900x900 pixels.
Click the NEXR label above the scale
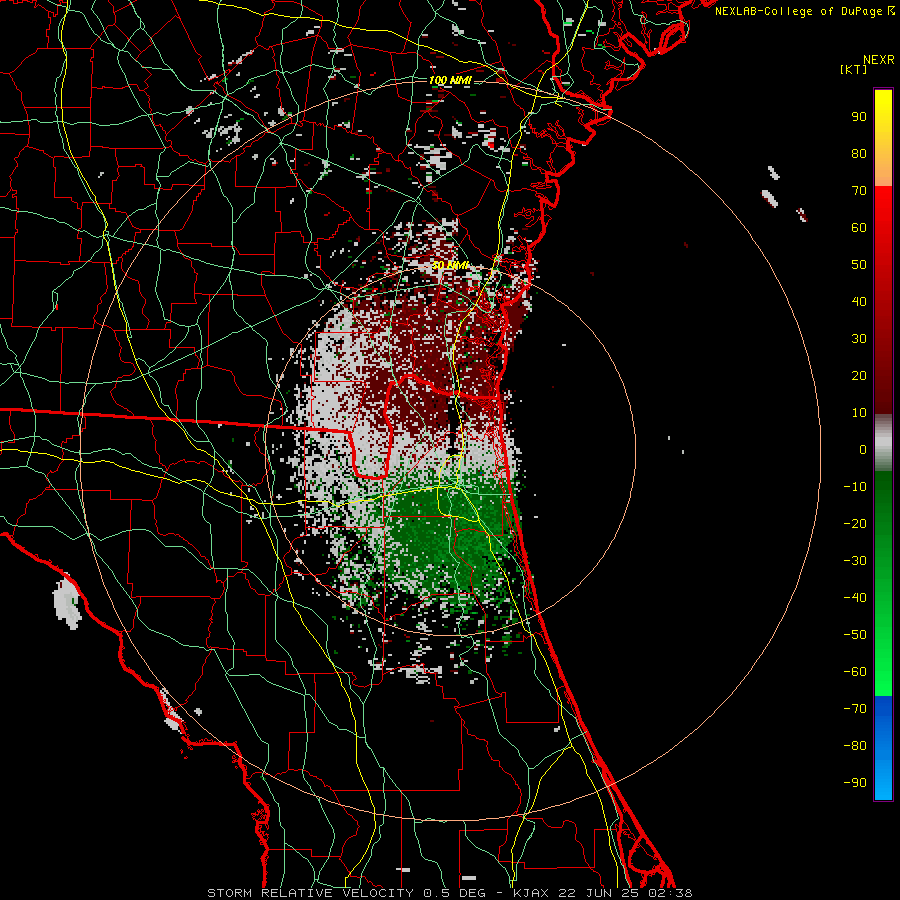pos(879,60)
